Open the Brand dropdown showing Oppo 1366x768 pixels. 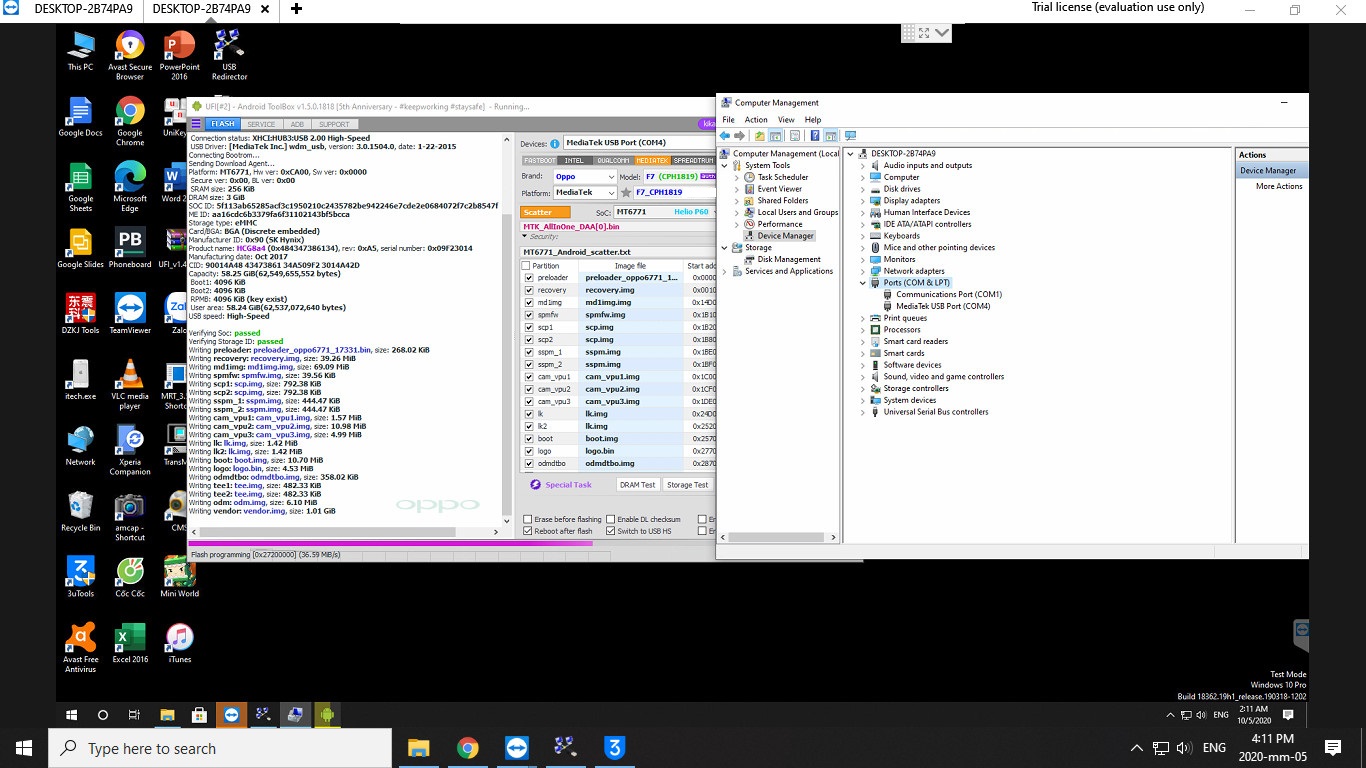click(x=583, y=177)
